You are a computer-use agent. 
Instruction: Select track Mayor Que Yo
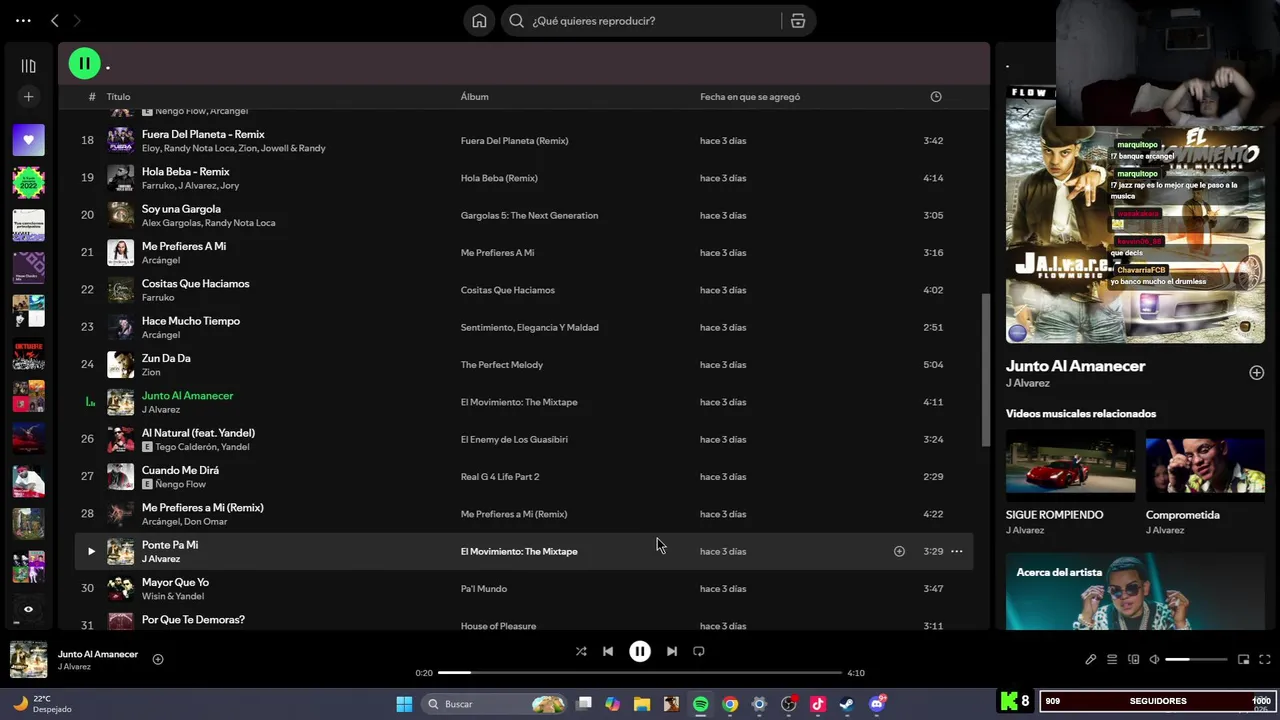176,582
